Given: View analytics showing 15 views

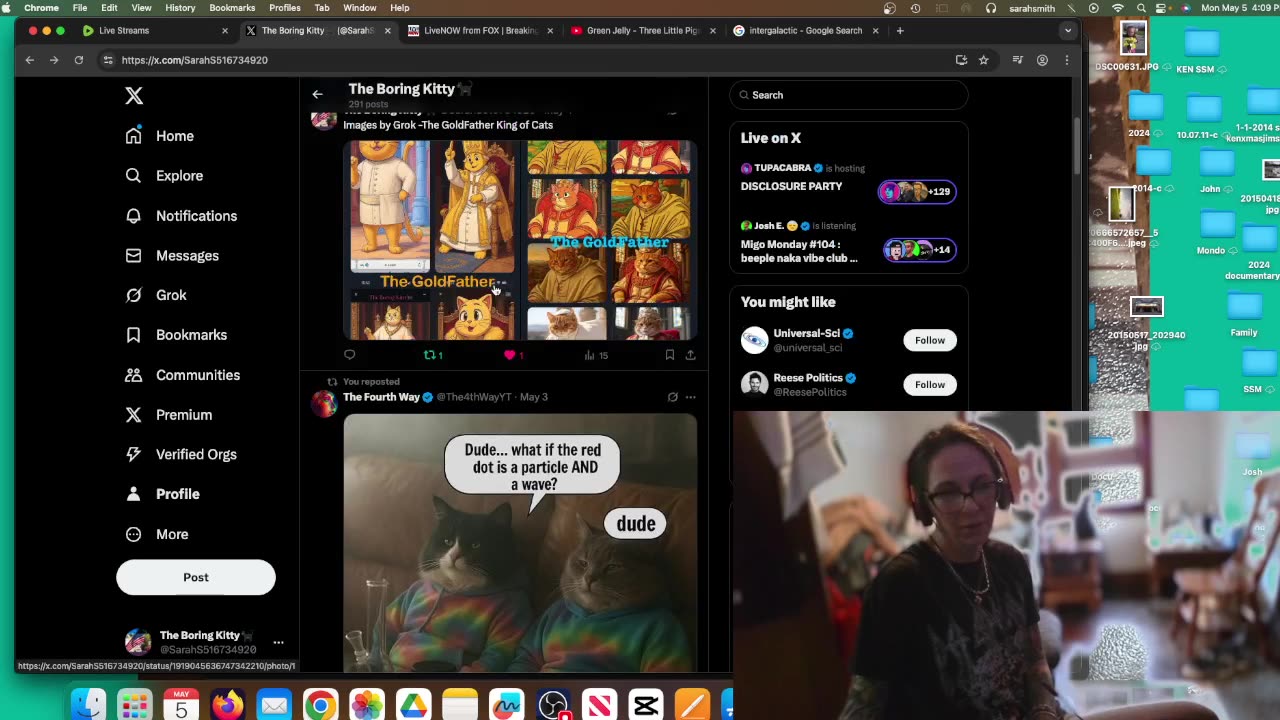Looking at the screenshot, I should pos(596,355).
